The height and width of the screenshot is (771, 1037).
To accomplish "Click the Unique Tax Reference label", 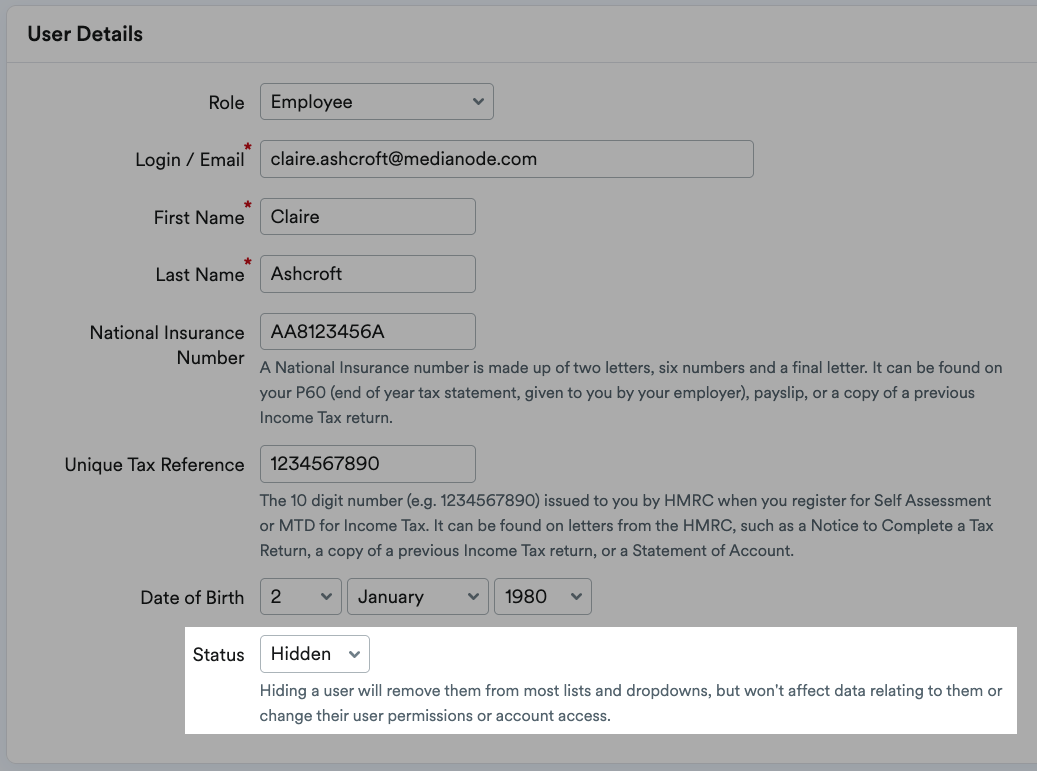I will (155, 465).
